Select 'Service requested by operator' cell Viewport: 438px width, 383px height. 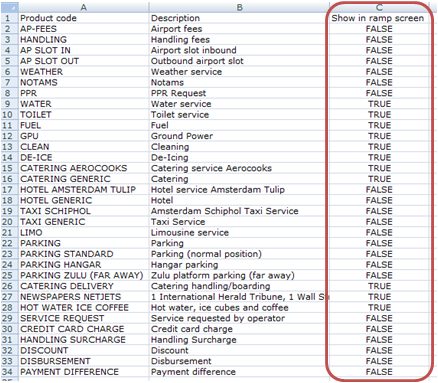point(239,318)
